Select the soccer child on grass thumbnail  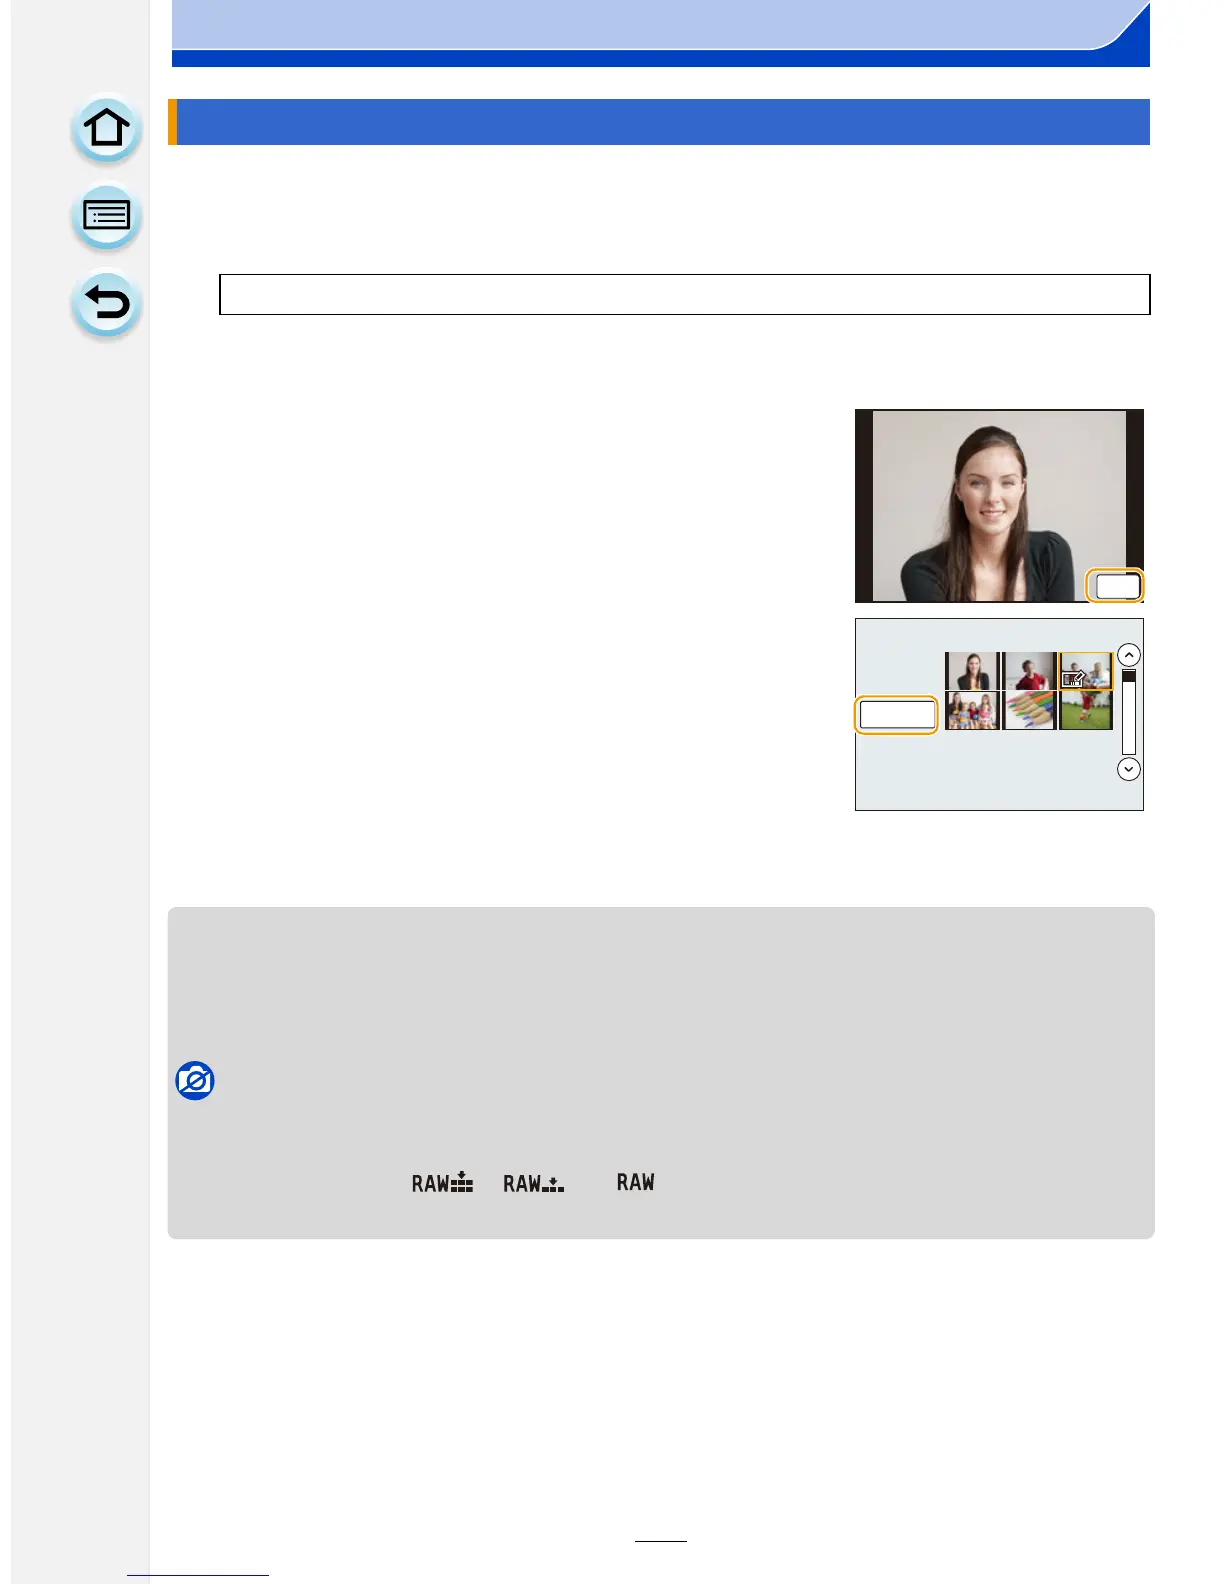[1086, 711]
